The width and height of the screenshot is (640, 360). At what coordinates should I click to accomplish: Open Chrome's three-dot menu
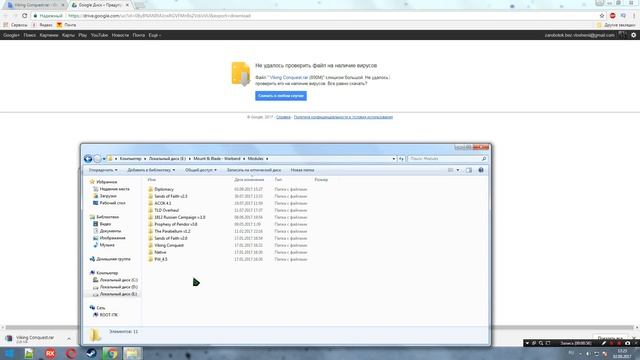point(634,16)
